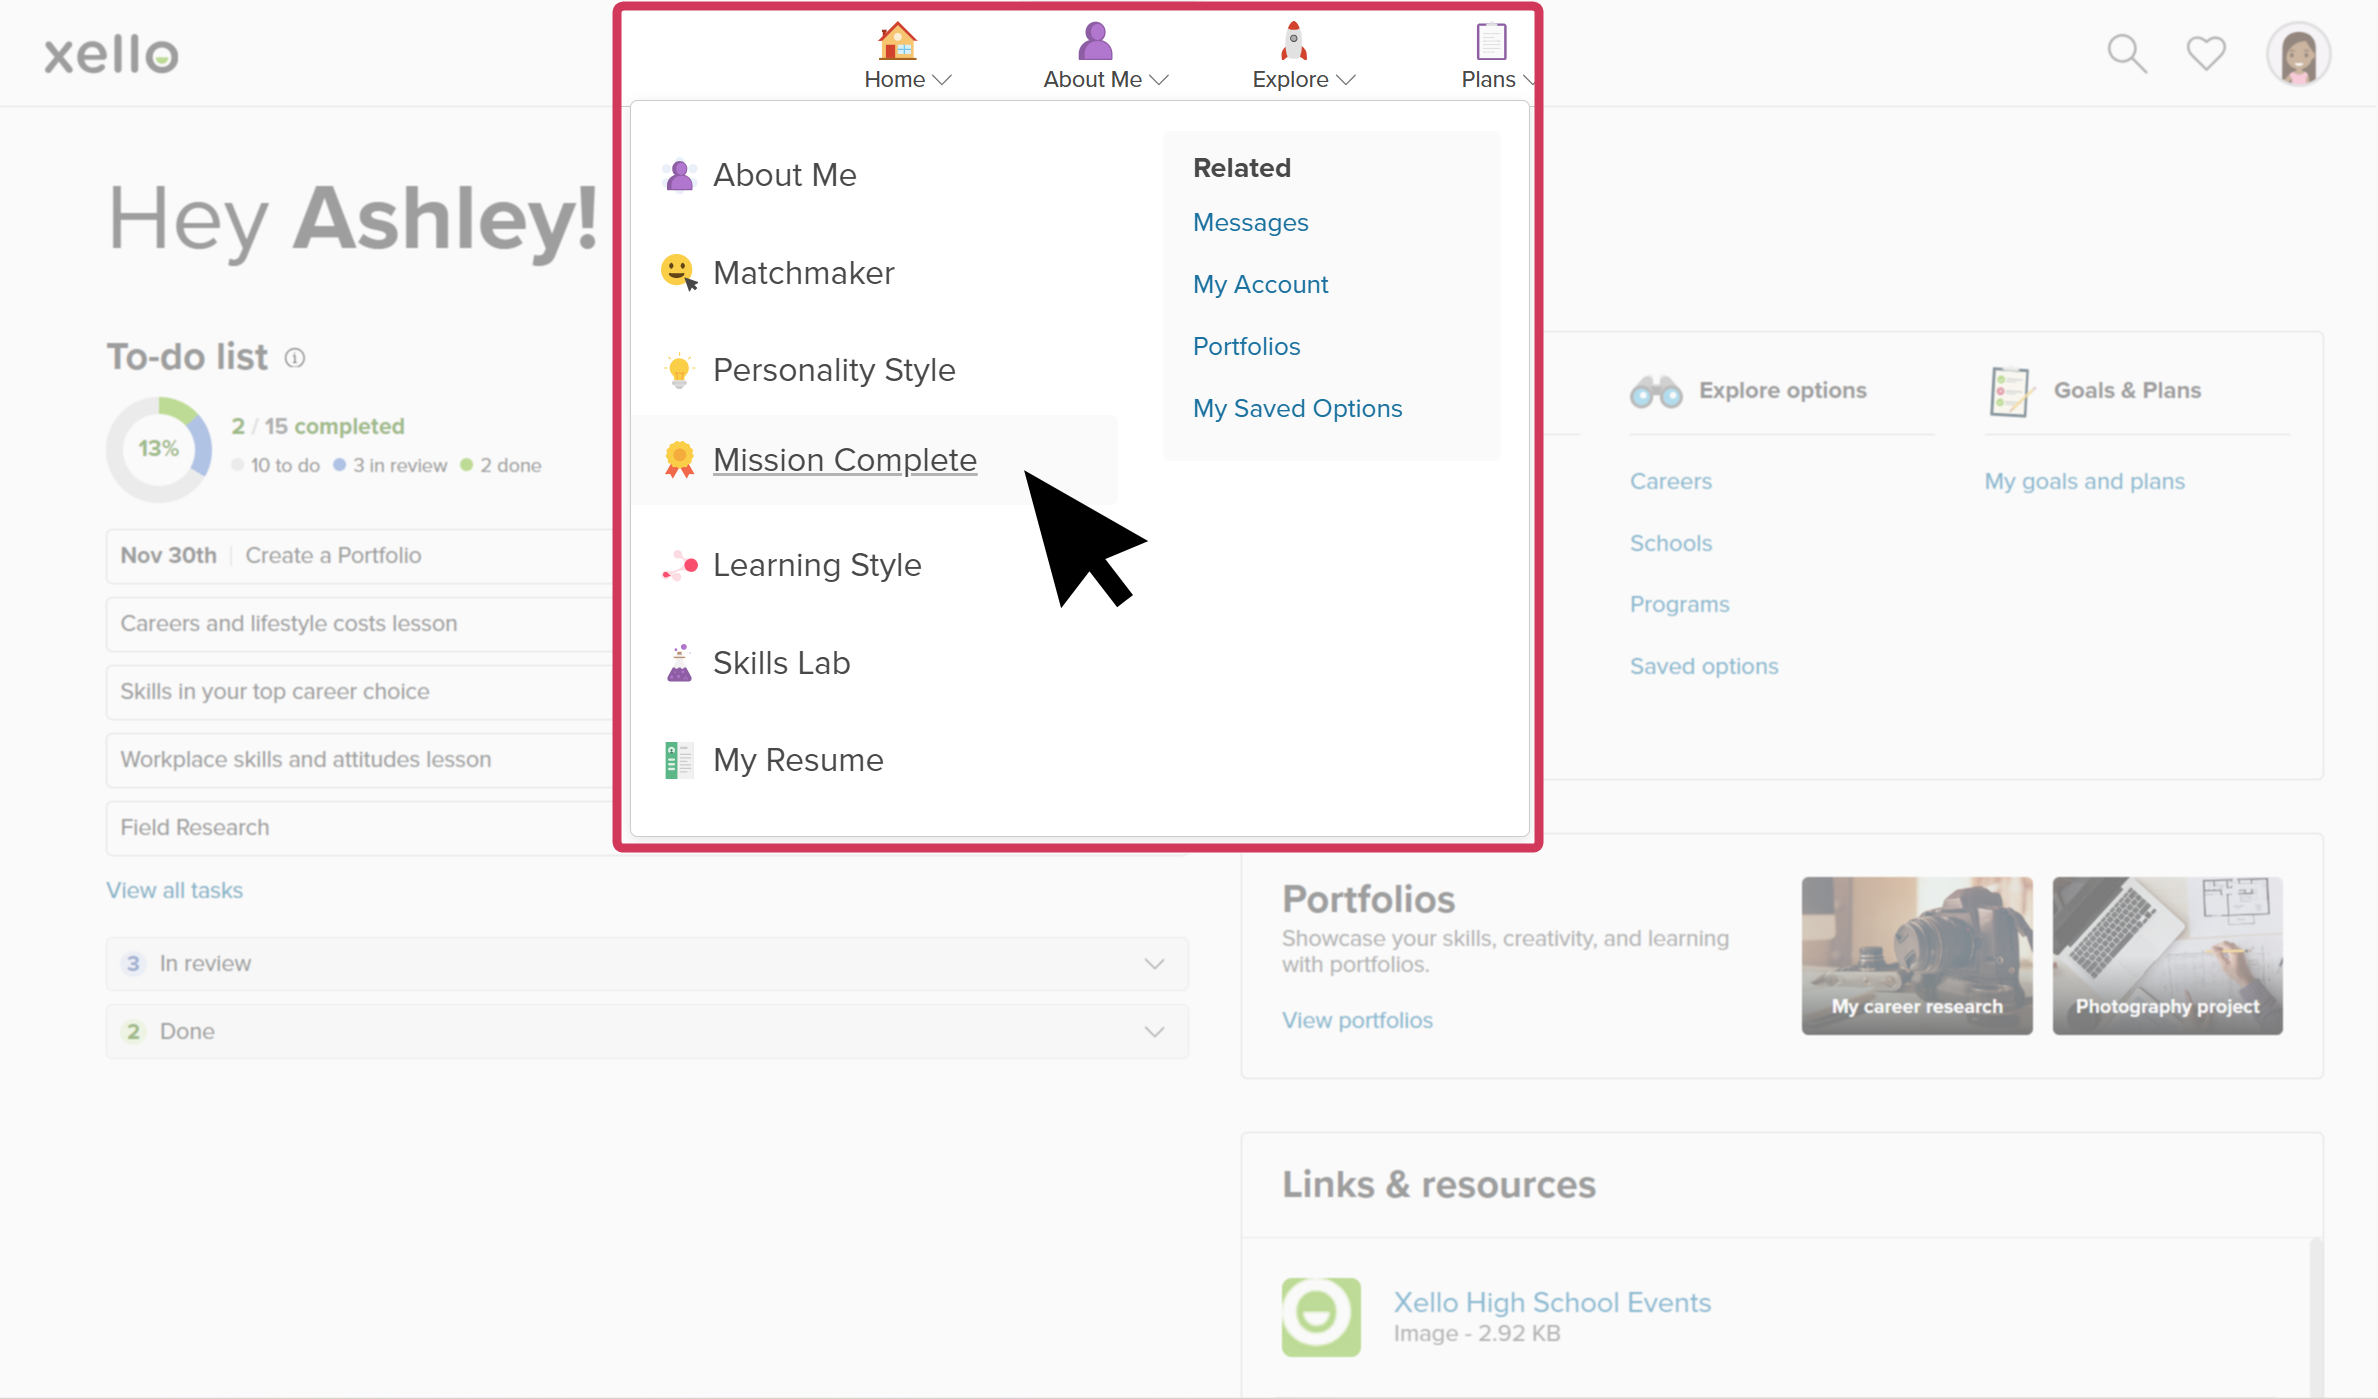The image size is (2378, 1399).
Task: Select Skills Lab from About Me menu
Action: pyautogui.click(x=779, y=661)
